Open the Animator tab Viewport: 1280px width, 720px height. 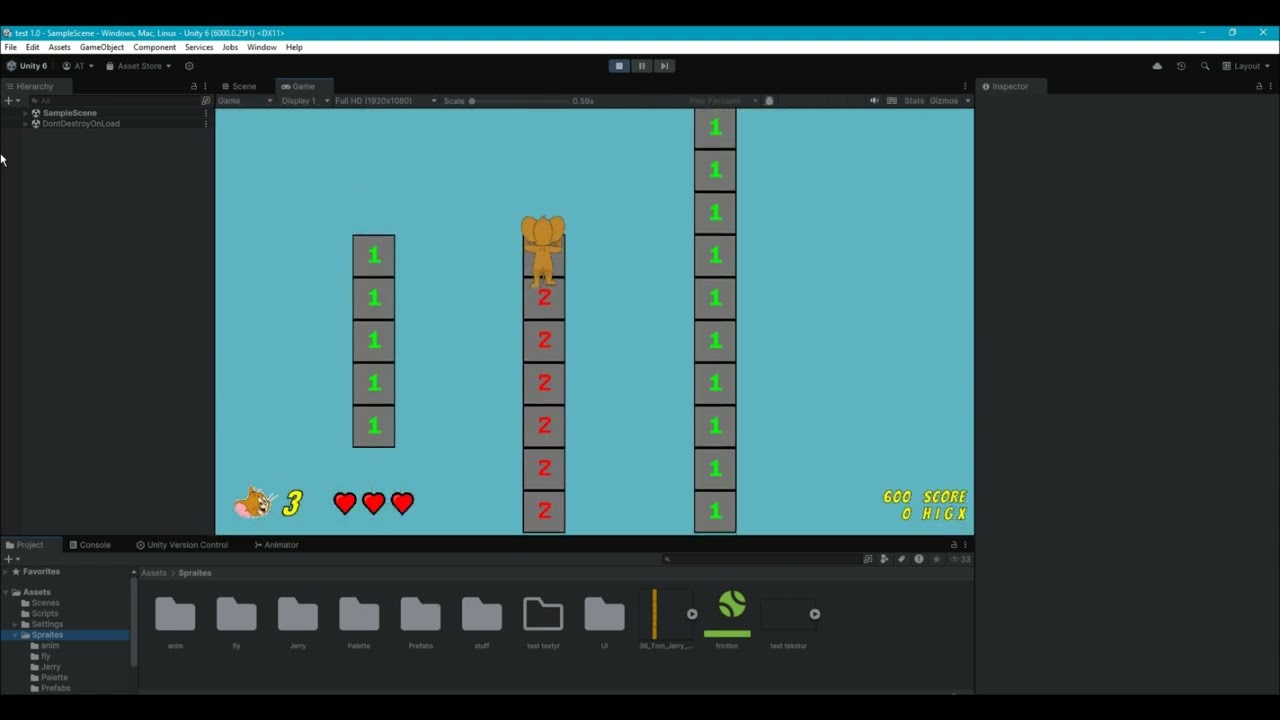coord(276,545)
